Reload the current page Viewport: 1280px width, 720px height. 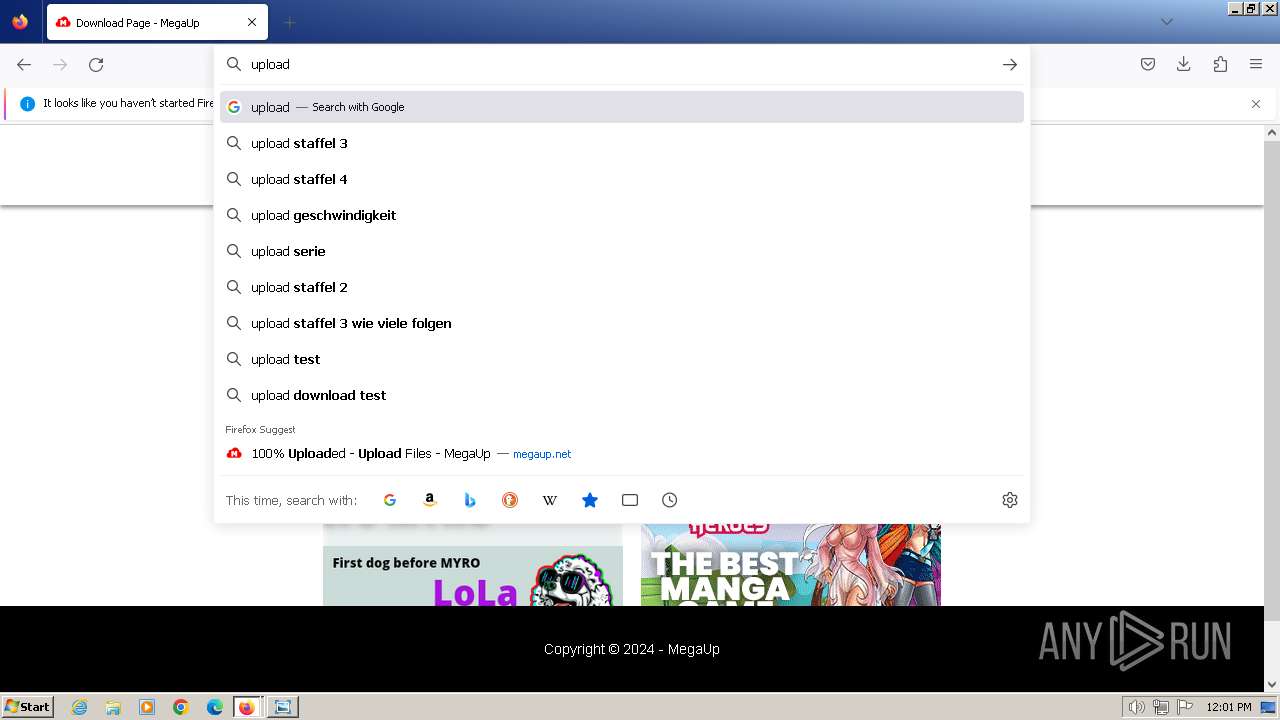pos(96,64)
